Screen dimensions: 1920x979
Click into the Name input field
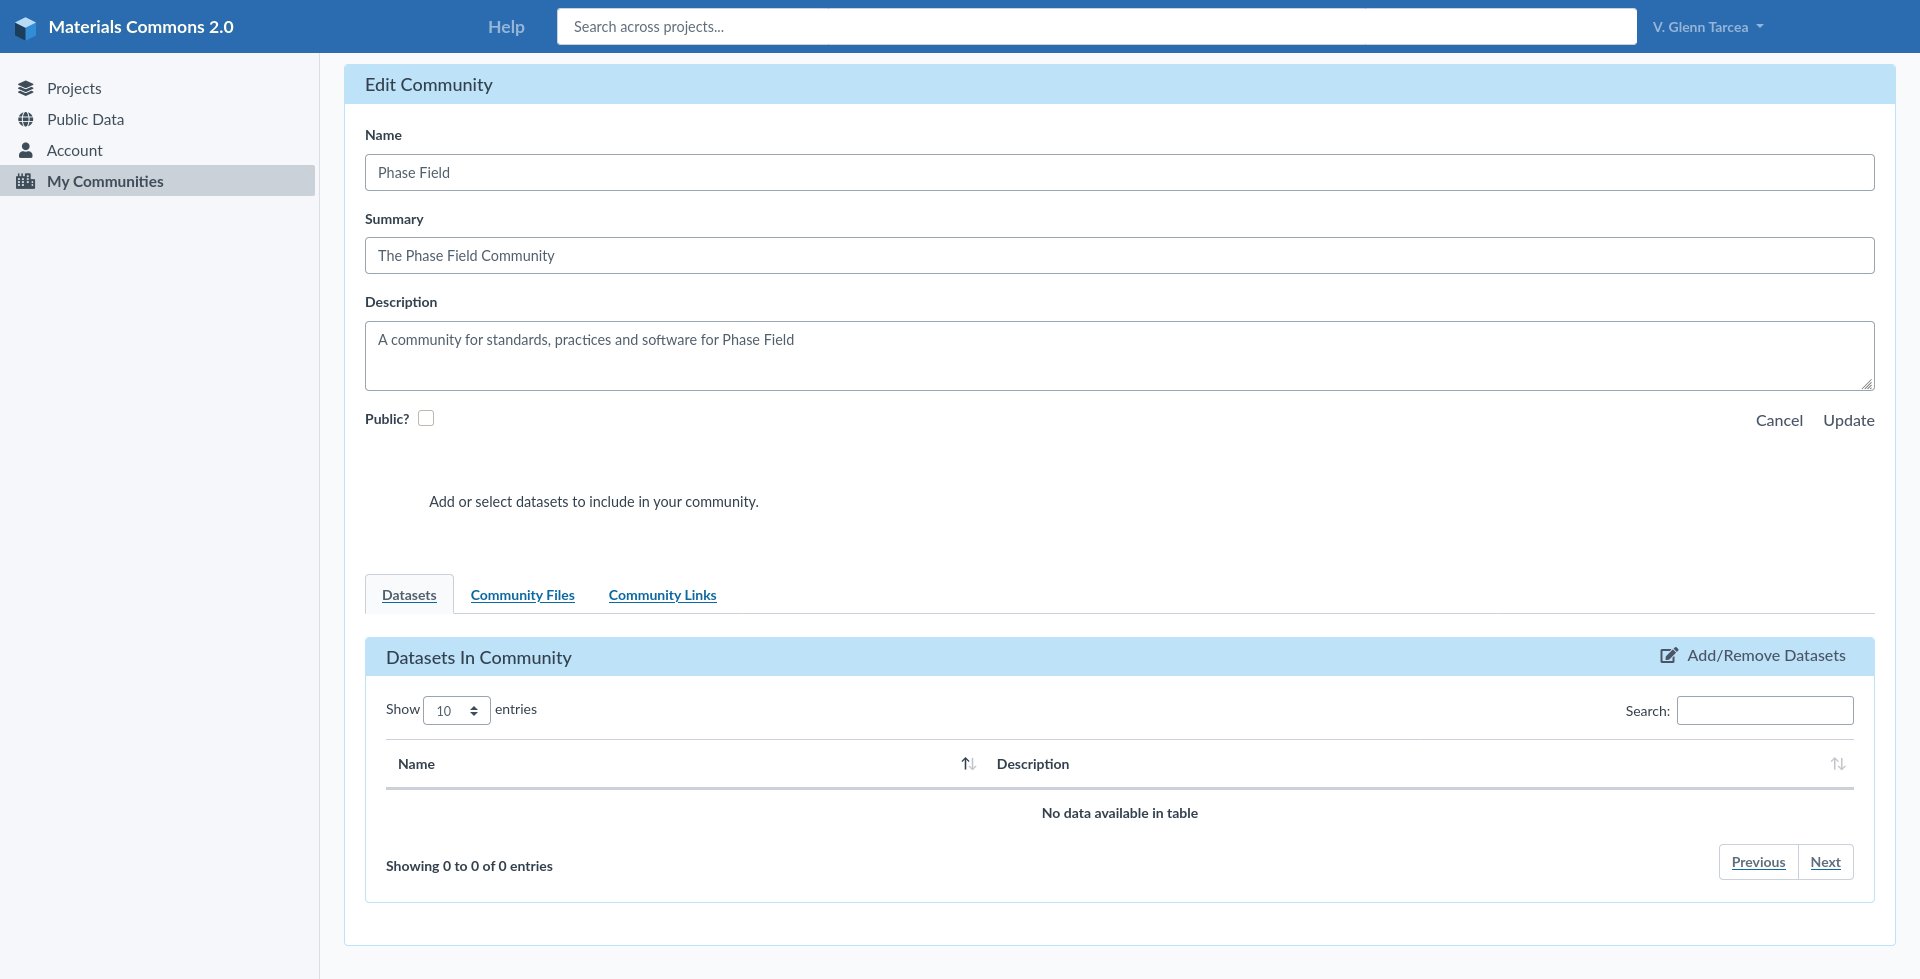pos(1119,173)
